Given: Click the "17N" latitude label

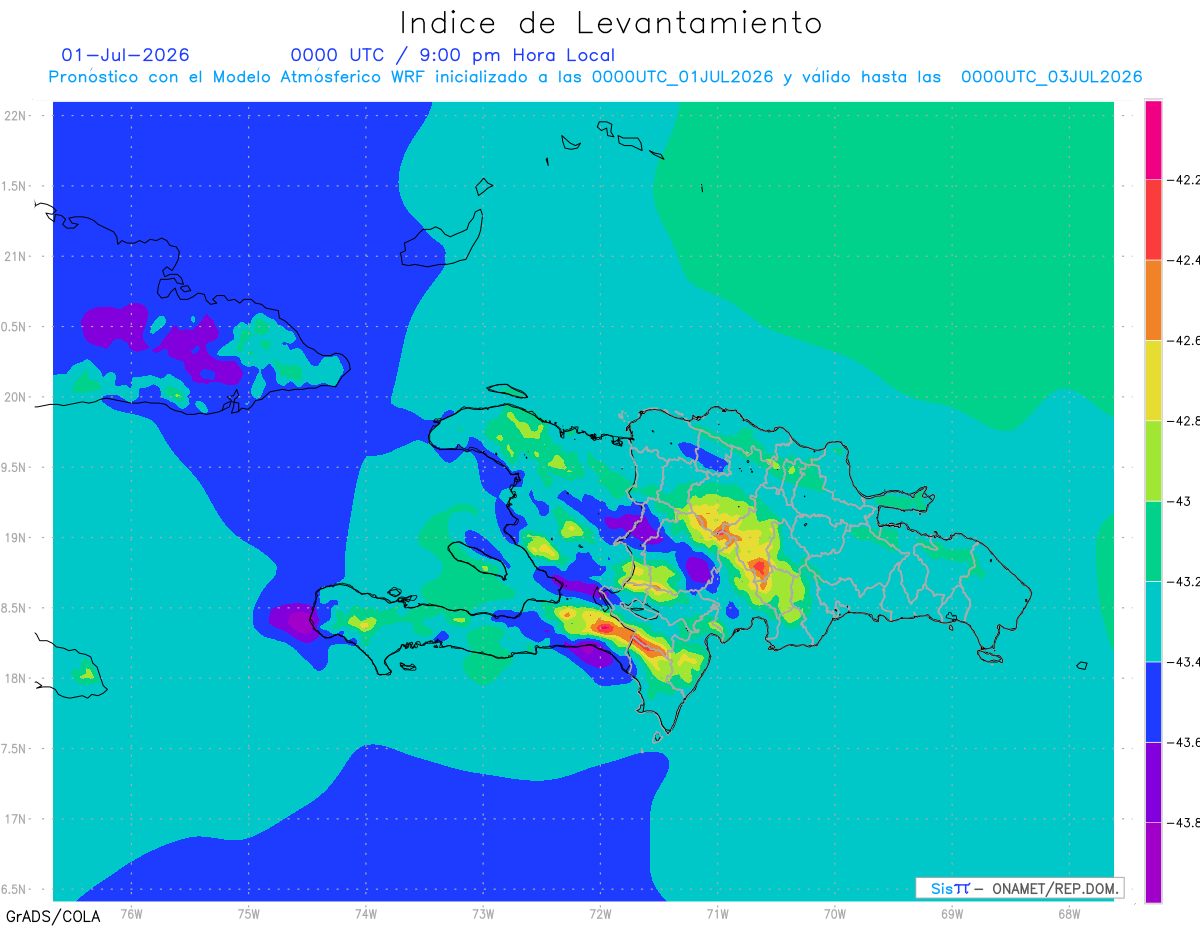Looking at the screenshot, I should [16, 820].
